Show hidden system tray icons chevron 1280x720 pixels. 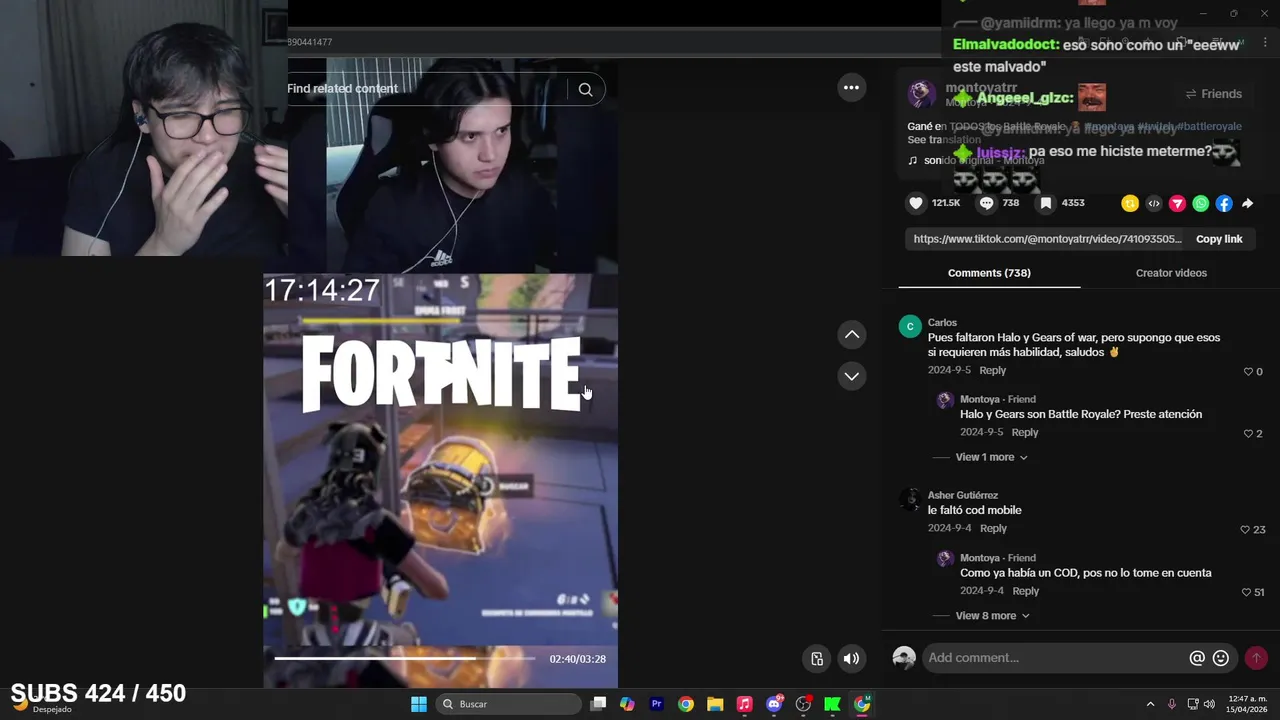[x=1150, y=704]
